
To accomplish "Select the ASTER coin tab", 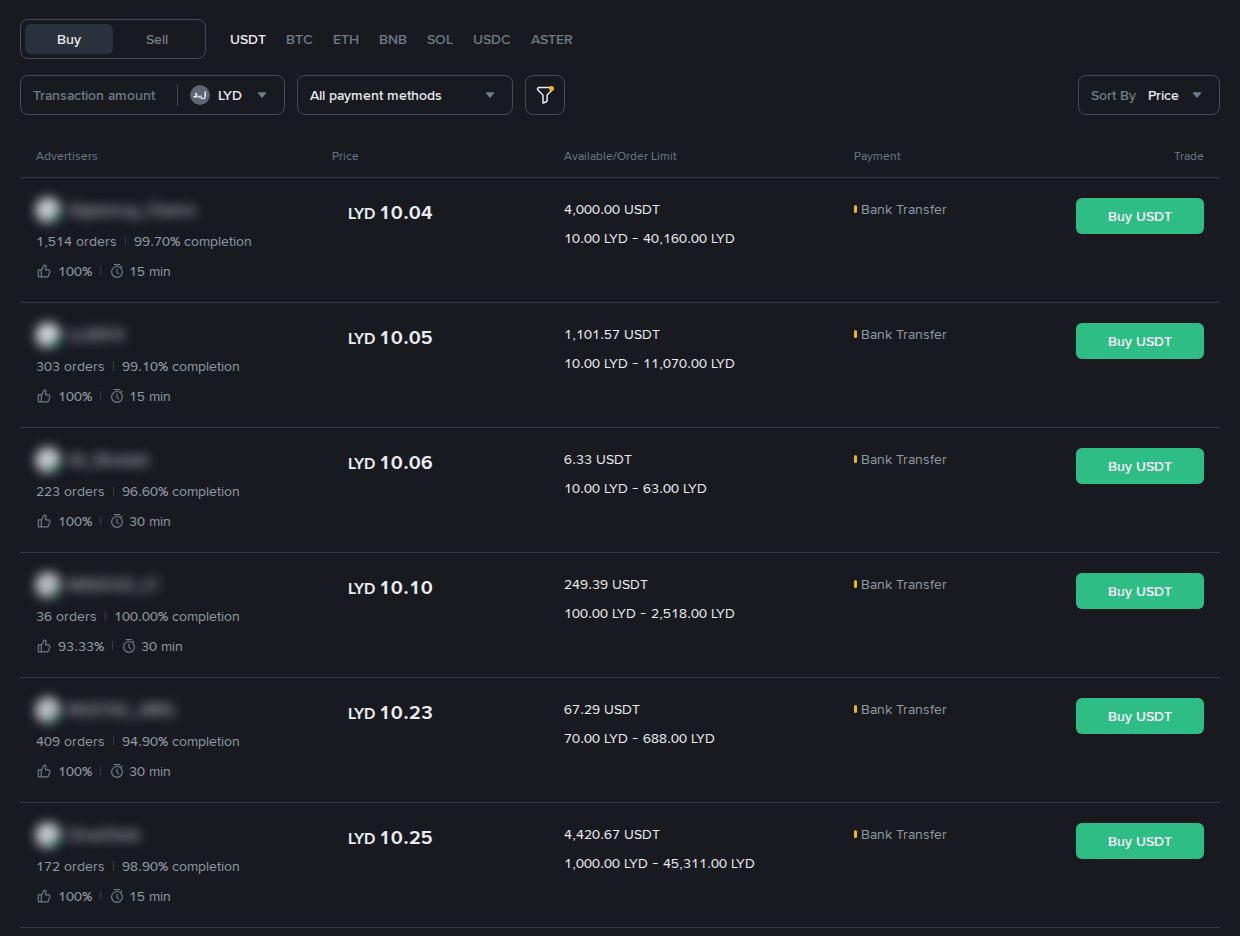I will tap(552, 39).
